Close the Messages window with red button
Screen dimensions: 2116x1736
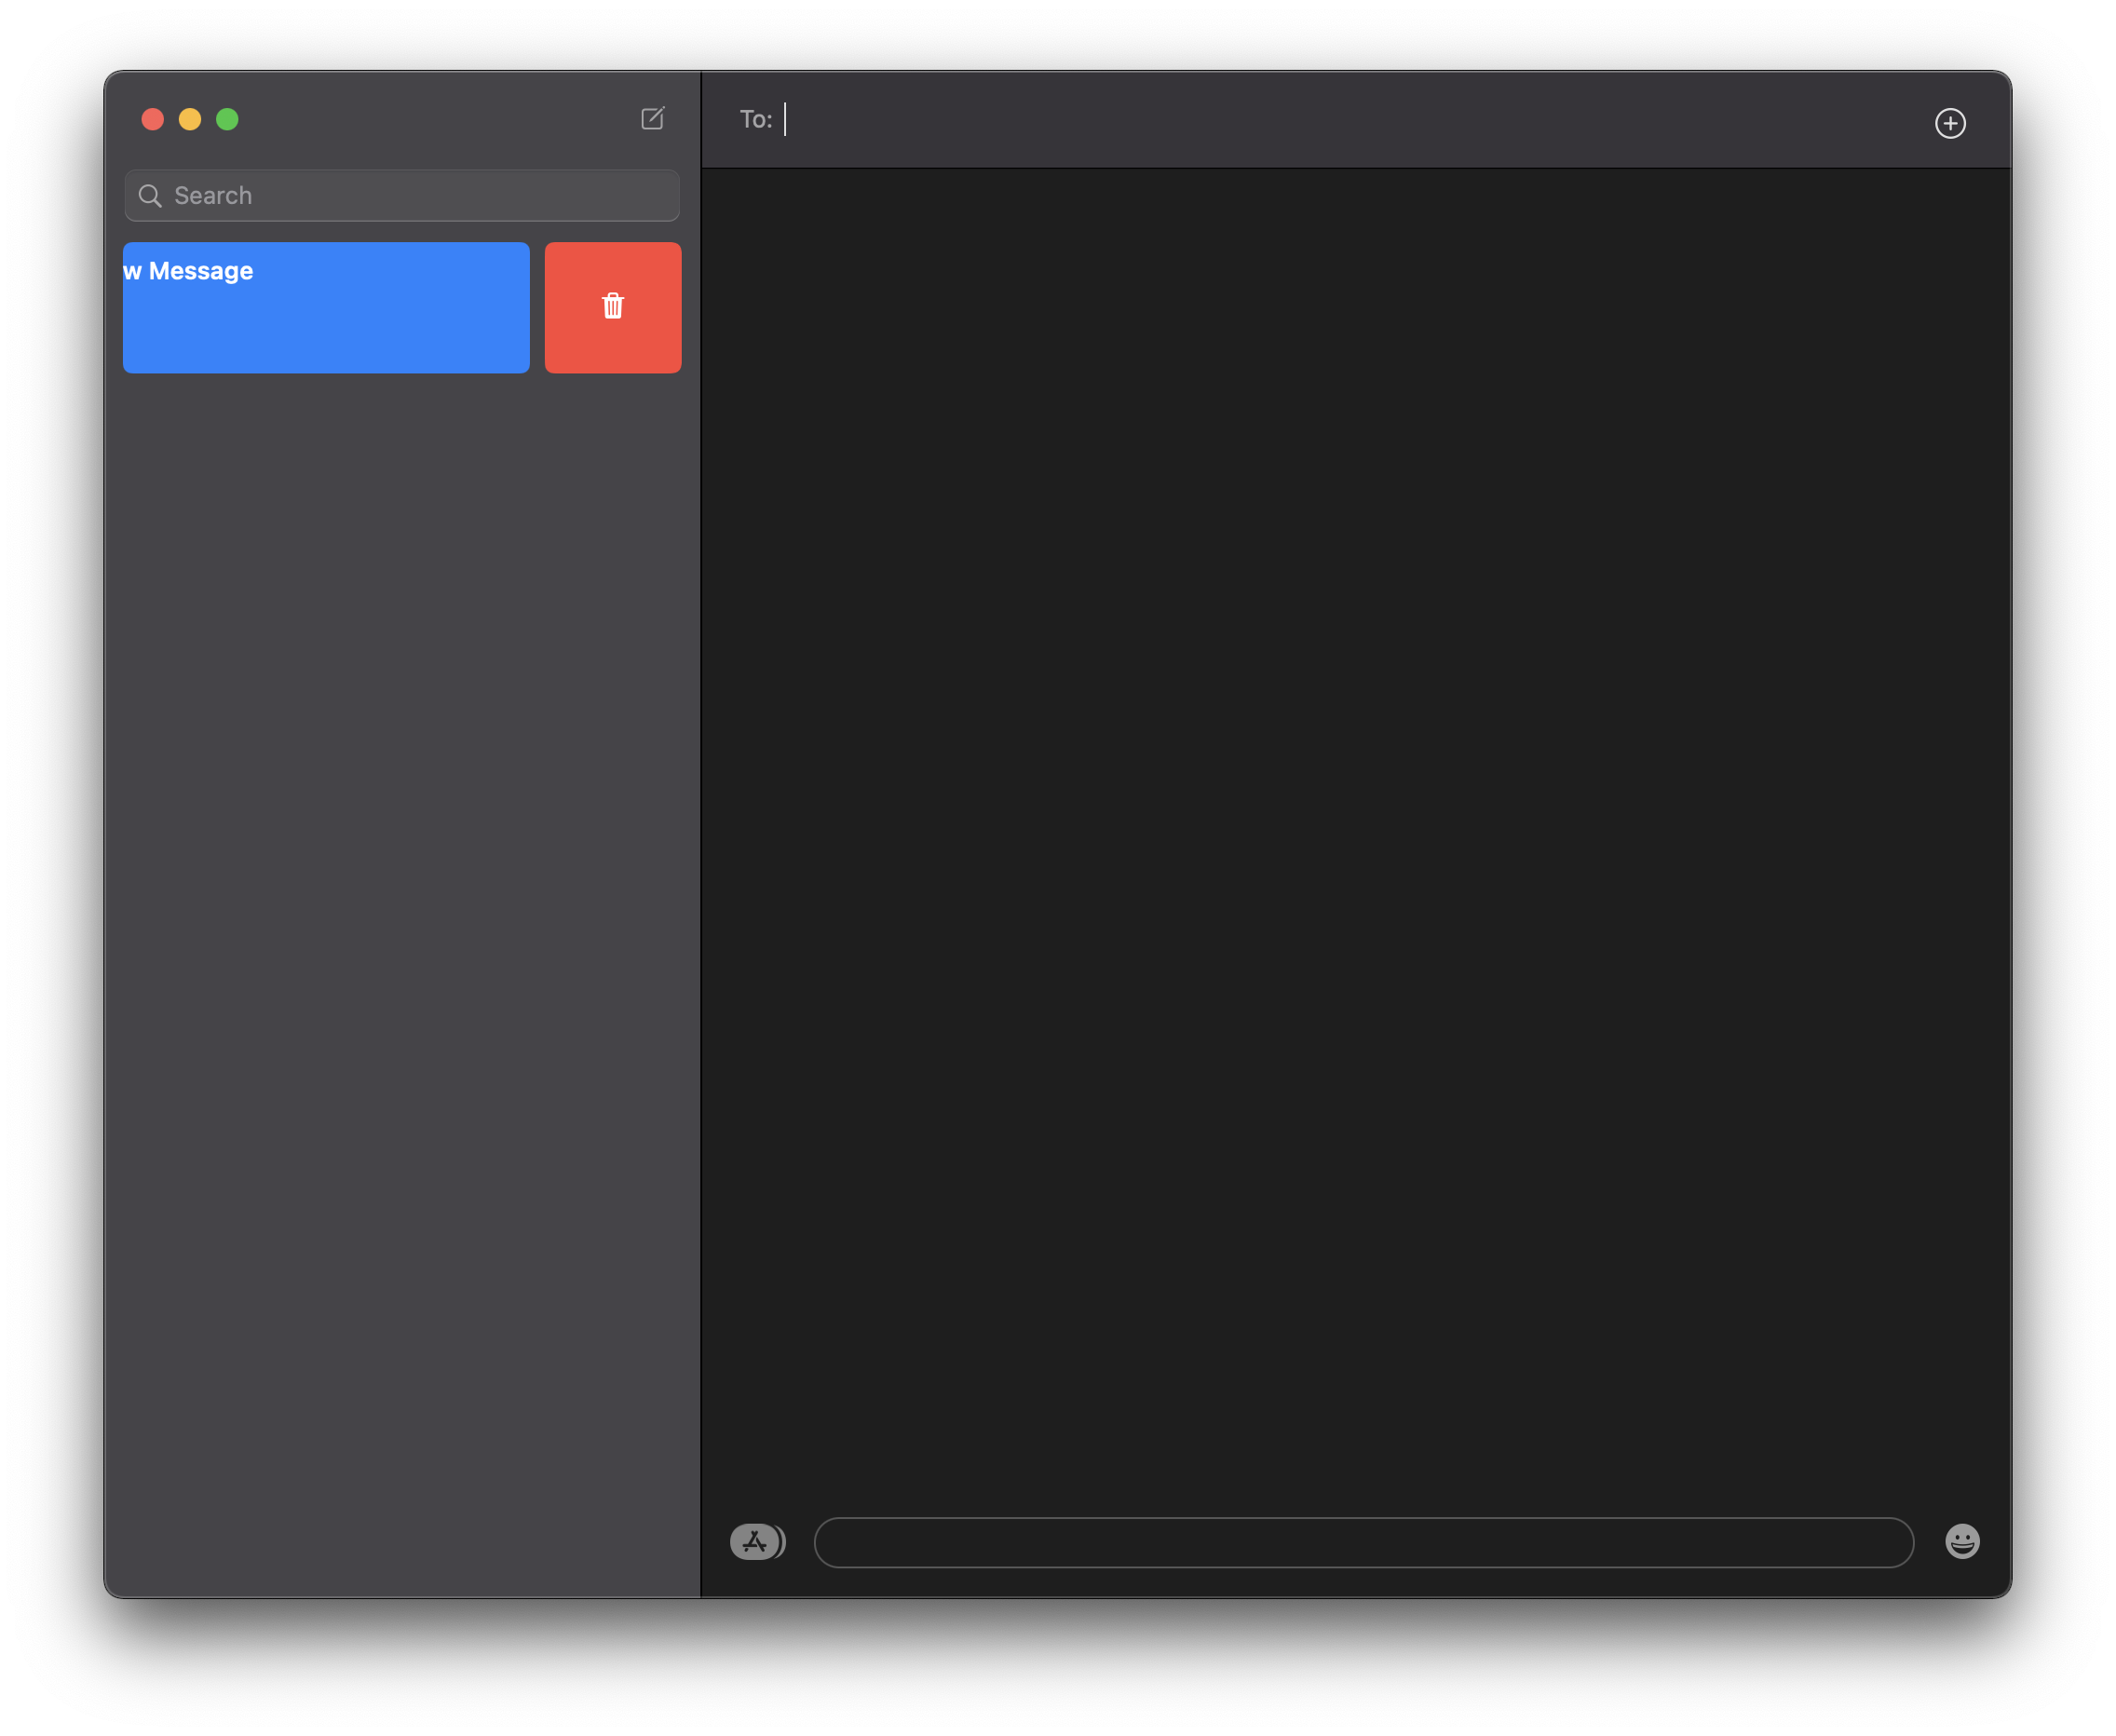click(153, 120)
